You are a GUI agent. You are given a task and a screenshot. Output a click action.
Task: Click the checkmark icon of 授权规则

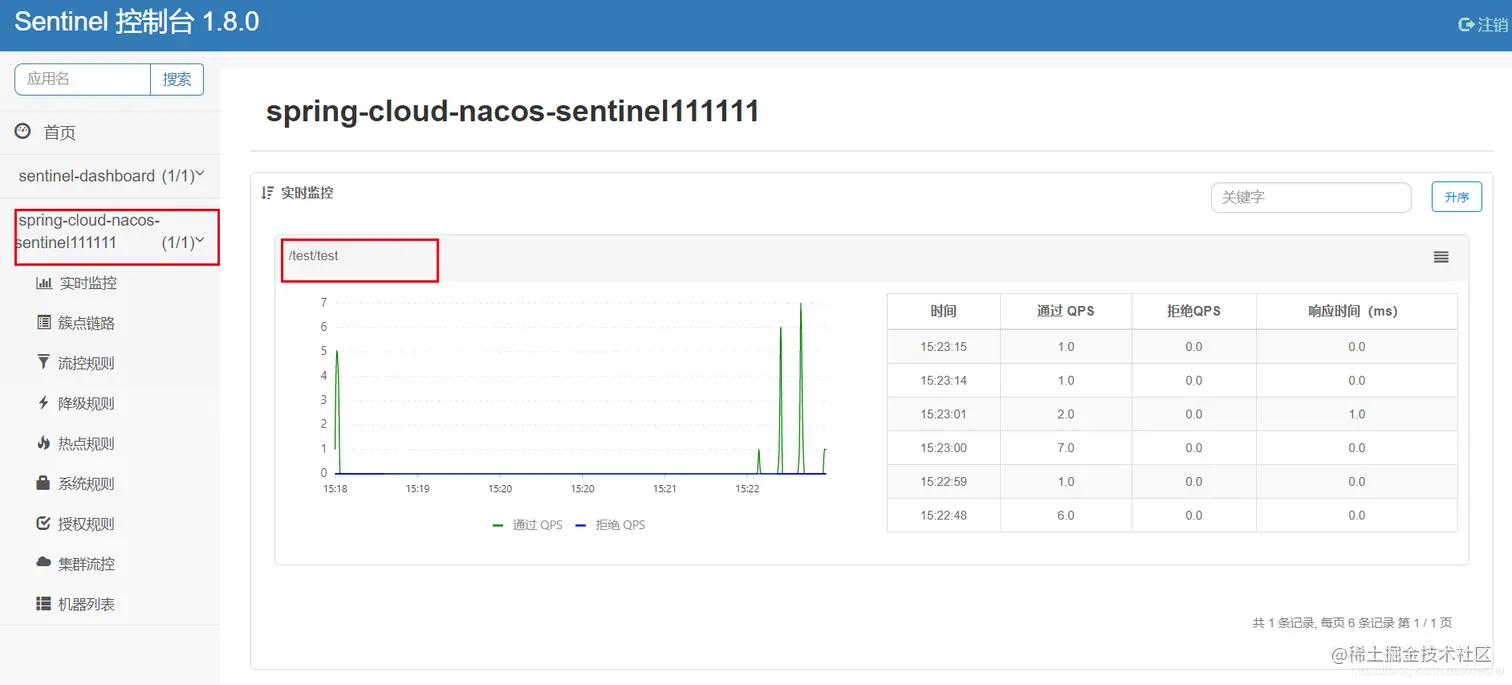[x=43, y=523]
